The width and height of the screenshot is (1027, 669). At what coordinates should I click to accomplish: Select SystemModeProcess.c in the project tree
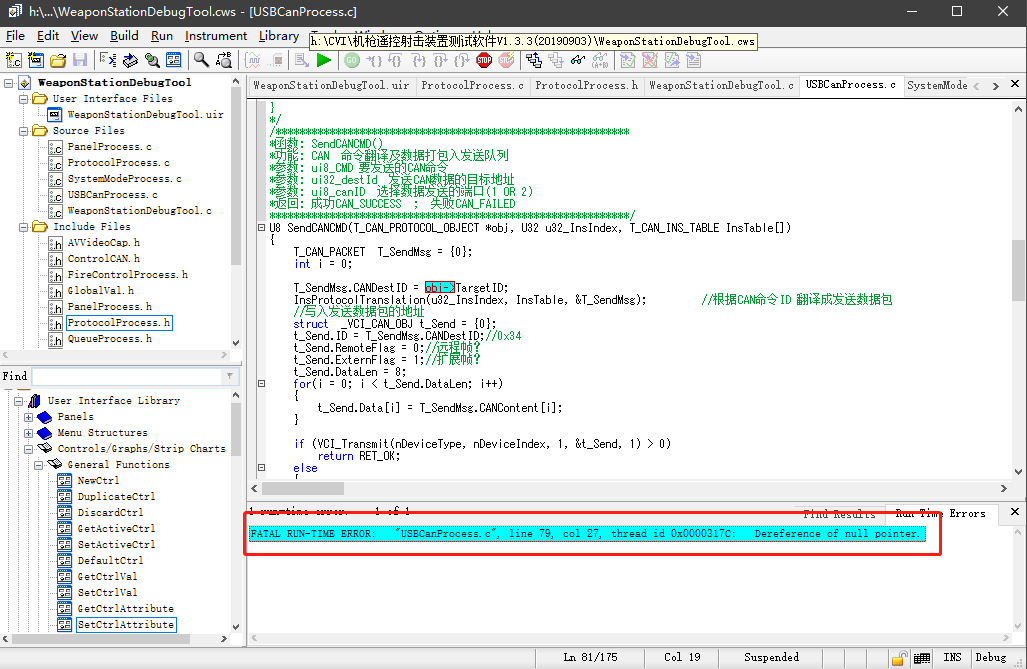click(x=124, y=179)
